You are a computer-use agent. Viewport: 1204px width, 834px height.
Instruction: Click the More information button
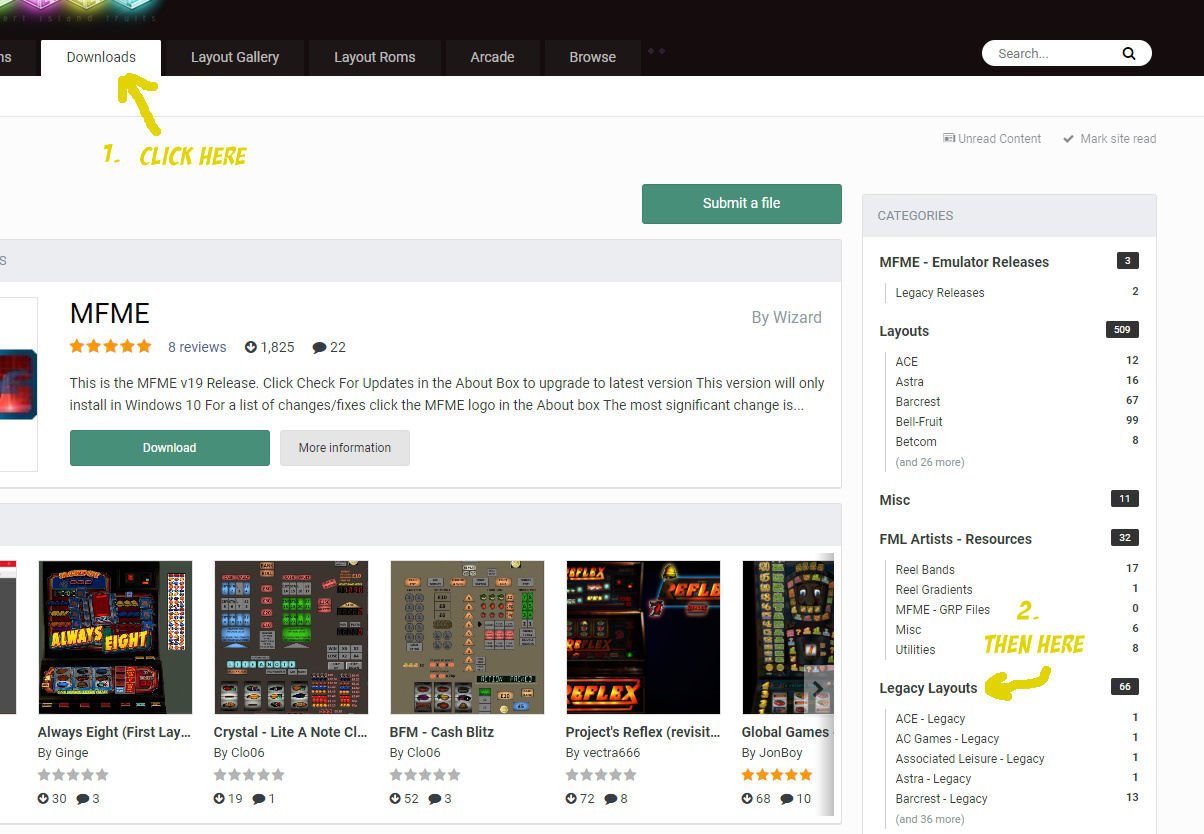click(x=344, y=448)
